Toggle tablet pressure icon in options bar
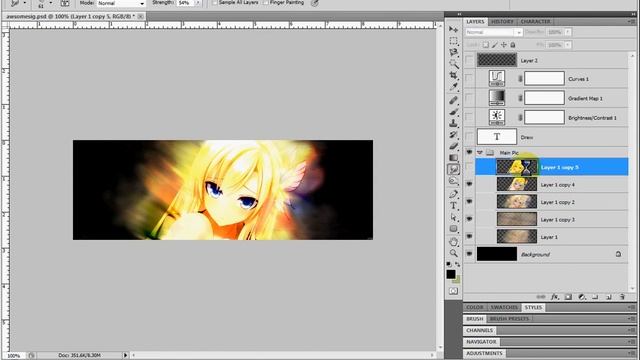The image size is (640, 360). [x=314, y=3]
